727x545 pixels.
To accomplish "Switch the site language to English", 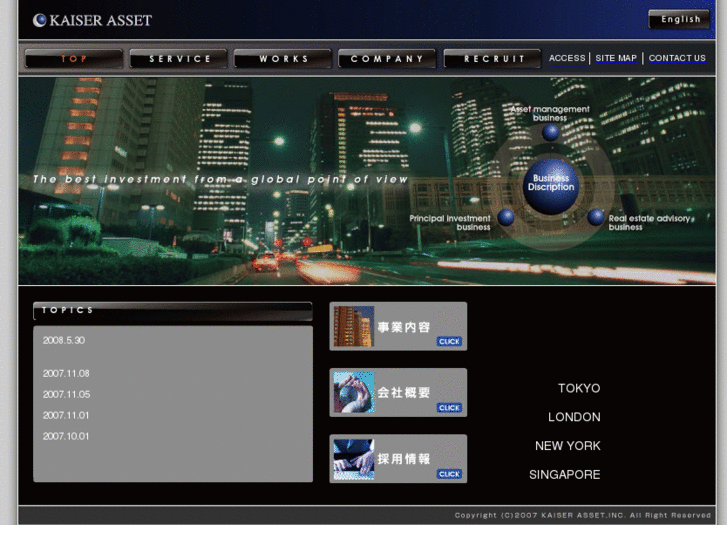I will tap(680, 19).
